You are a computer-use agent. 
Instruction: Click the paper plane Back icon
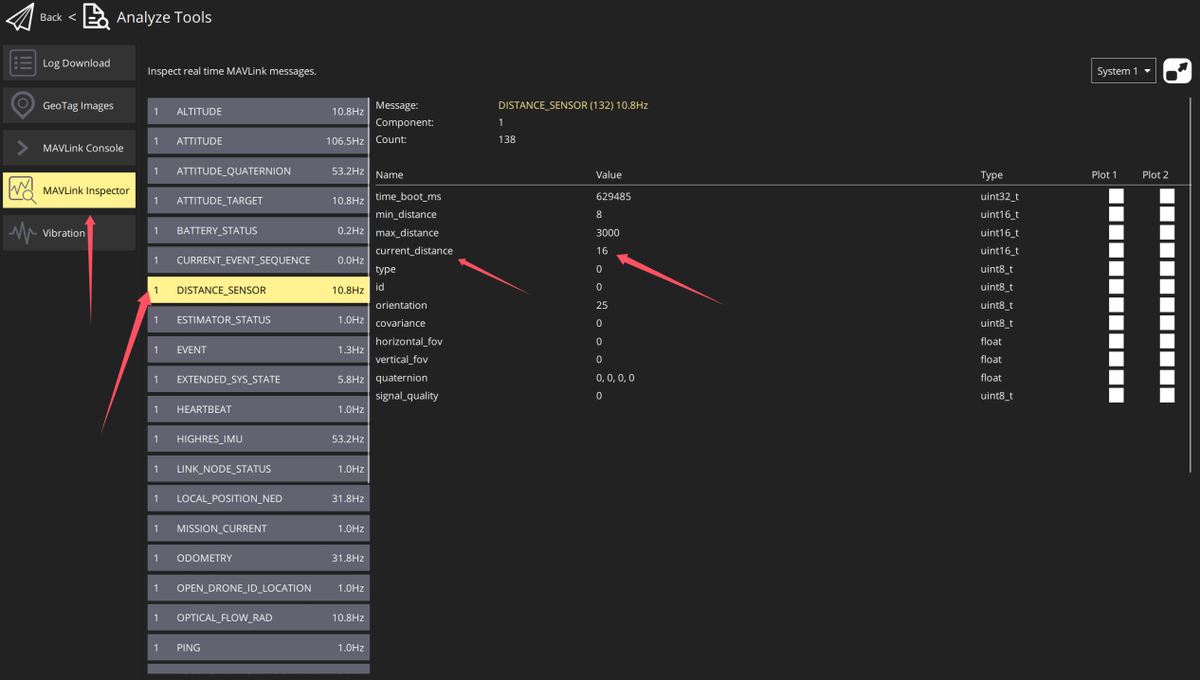(x=20, y=17)
